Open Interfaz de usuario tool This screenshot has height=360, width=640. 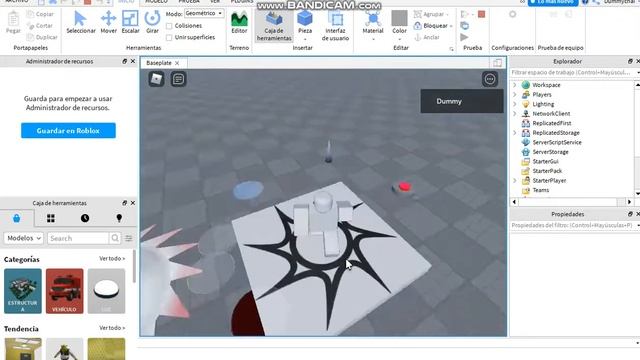tap(335, 25)
